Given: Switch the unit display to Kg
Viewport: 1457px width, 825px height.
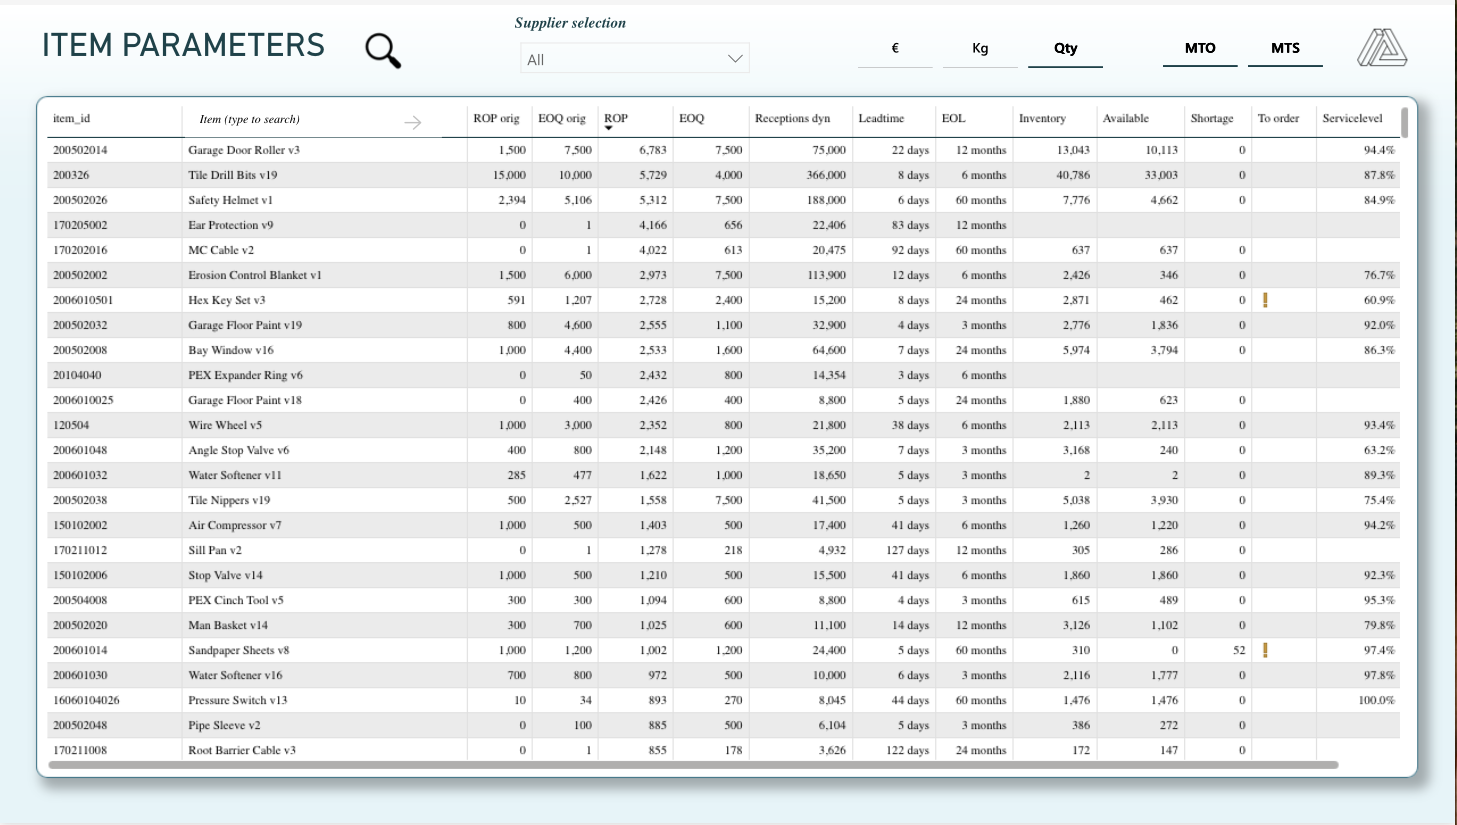Looking at the screenshot, I should click(x=979, y=47).
